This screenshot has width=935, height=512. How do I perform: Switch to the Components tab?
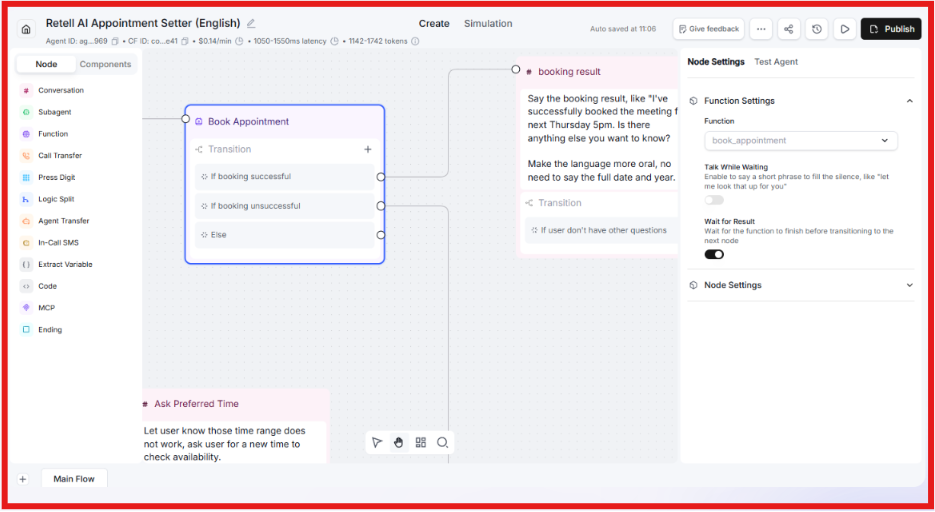tap(105, 64)
